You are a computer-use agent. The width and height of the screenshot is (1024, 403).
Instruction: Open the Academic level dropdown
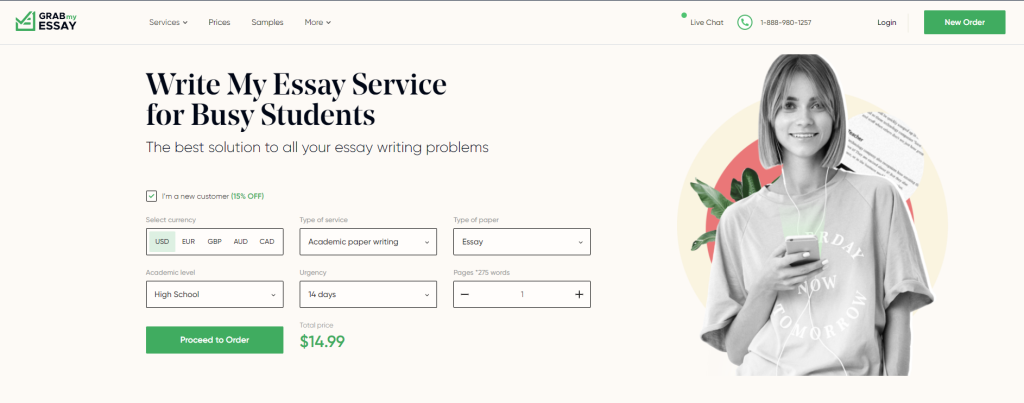(x=214, y=294)
